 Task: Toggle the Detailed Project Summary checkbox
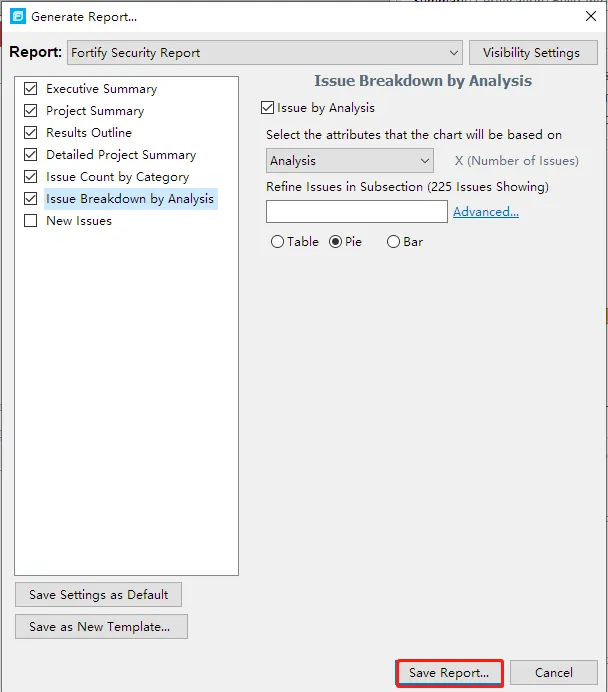click(30, 154)
